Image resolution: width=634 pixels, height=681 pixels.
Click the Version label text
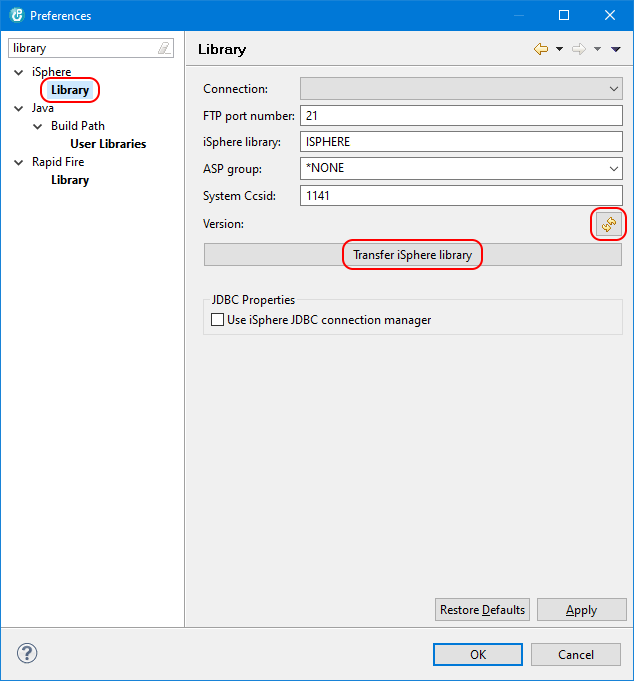tap(223, 224)
